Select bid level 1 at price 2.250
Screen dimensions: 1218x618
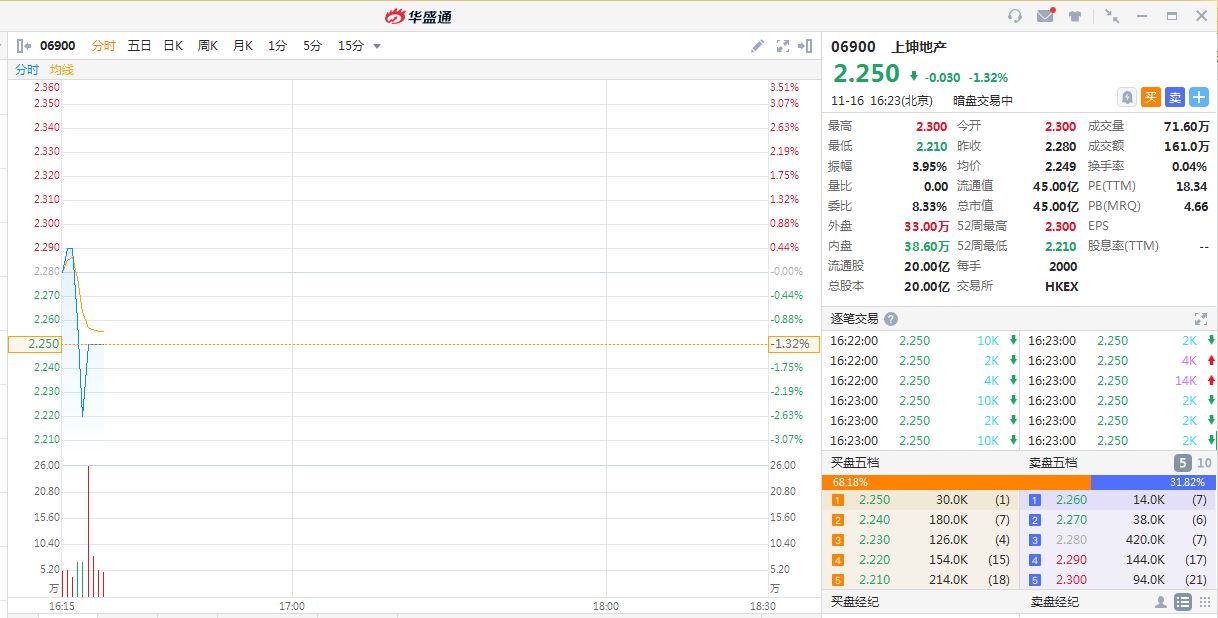pyautogui.click(x=920, y=500)
